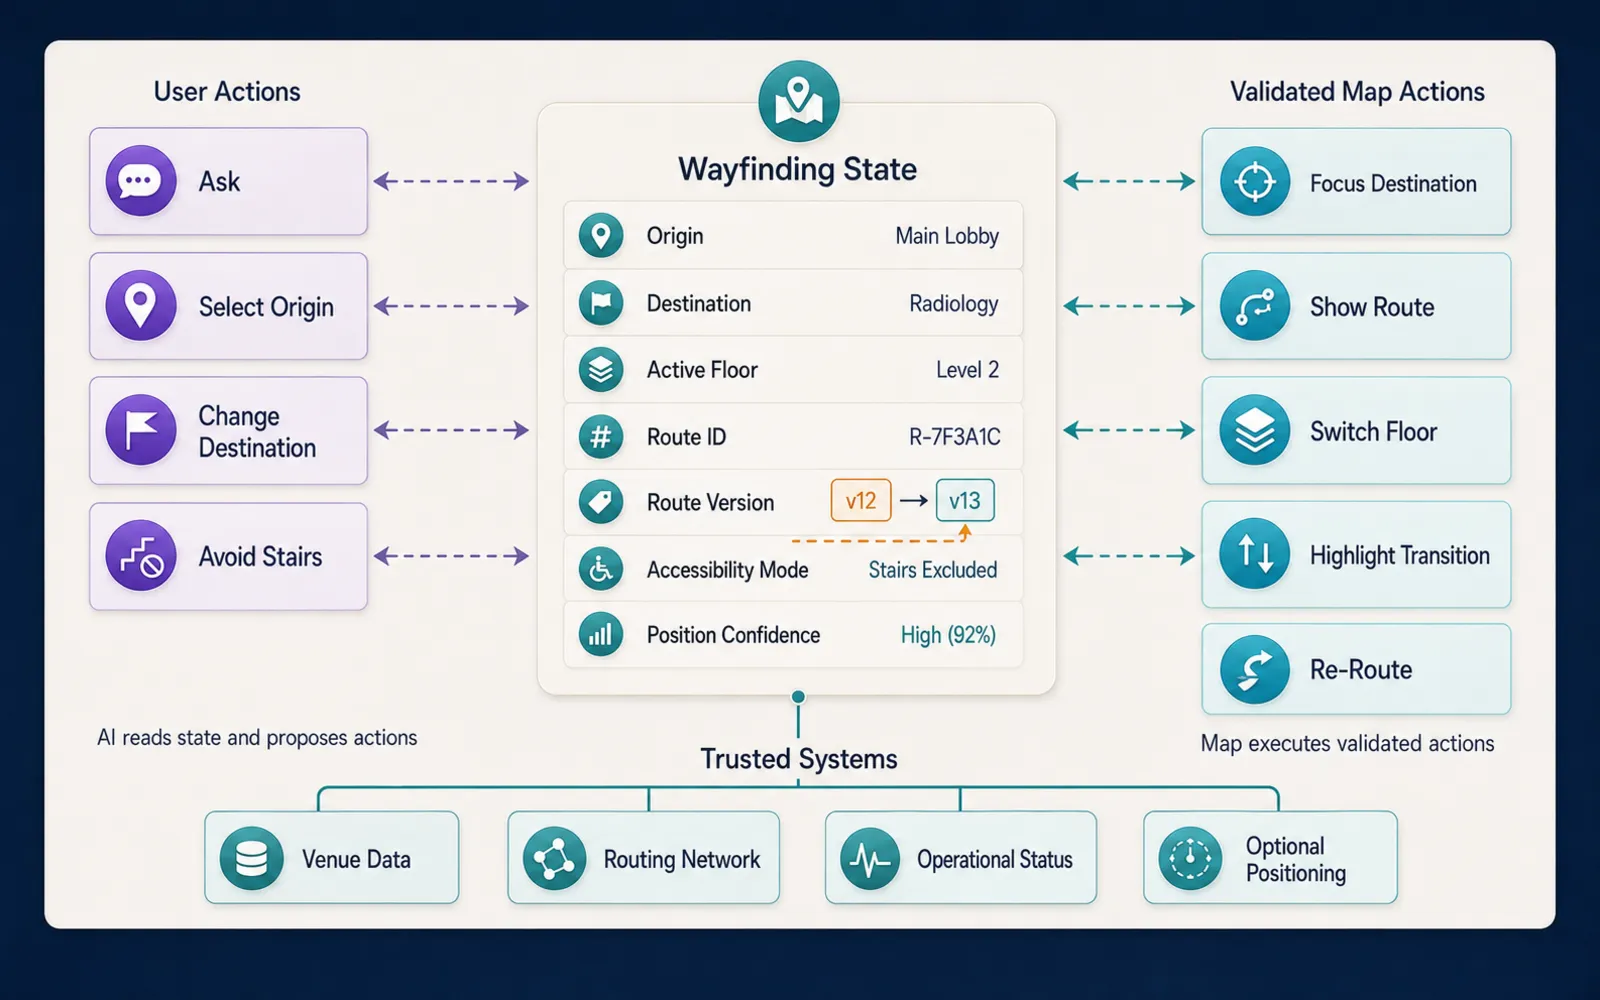Click the Select Origin pin icon
Viewport: 1600px width, 1000px height.
tap(141, 305)
